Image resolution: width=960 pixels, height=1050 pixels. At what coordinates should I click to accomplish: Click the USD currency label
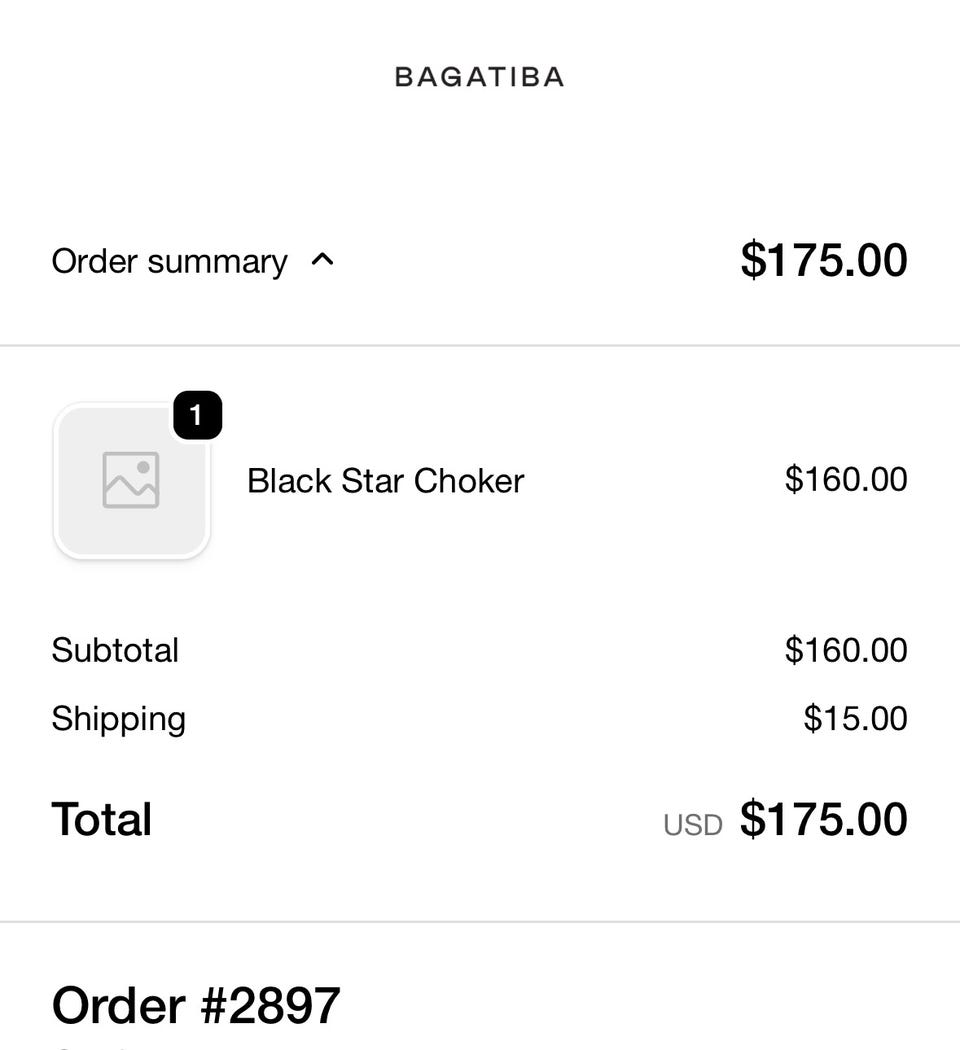coord(692,825)
